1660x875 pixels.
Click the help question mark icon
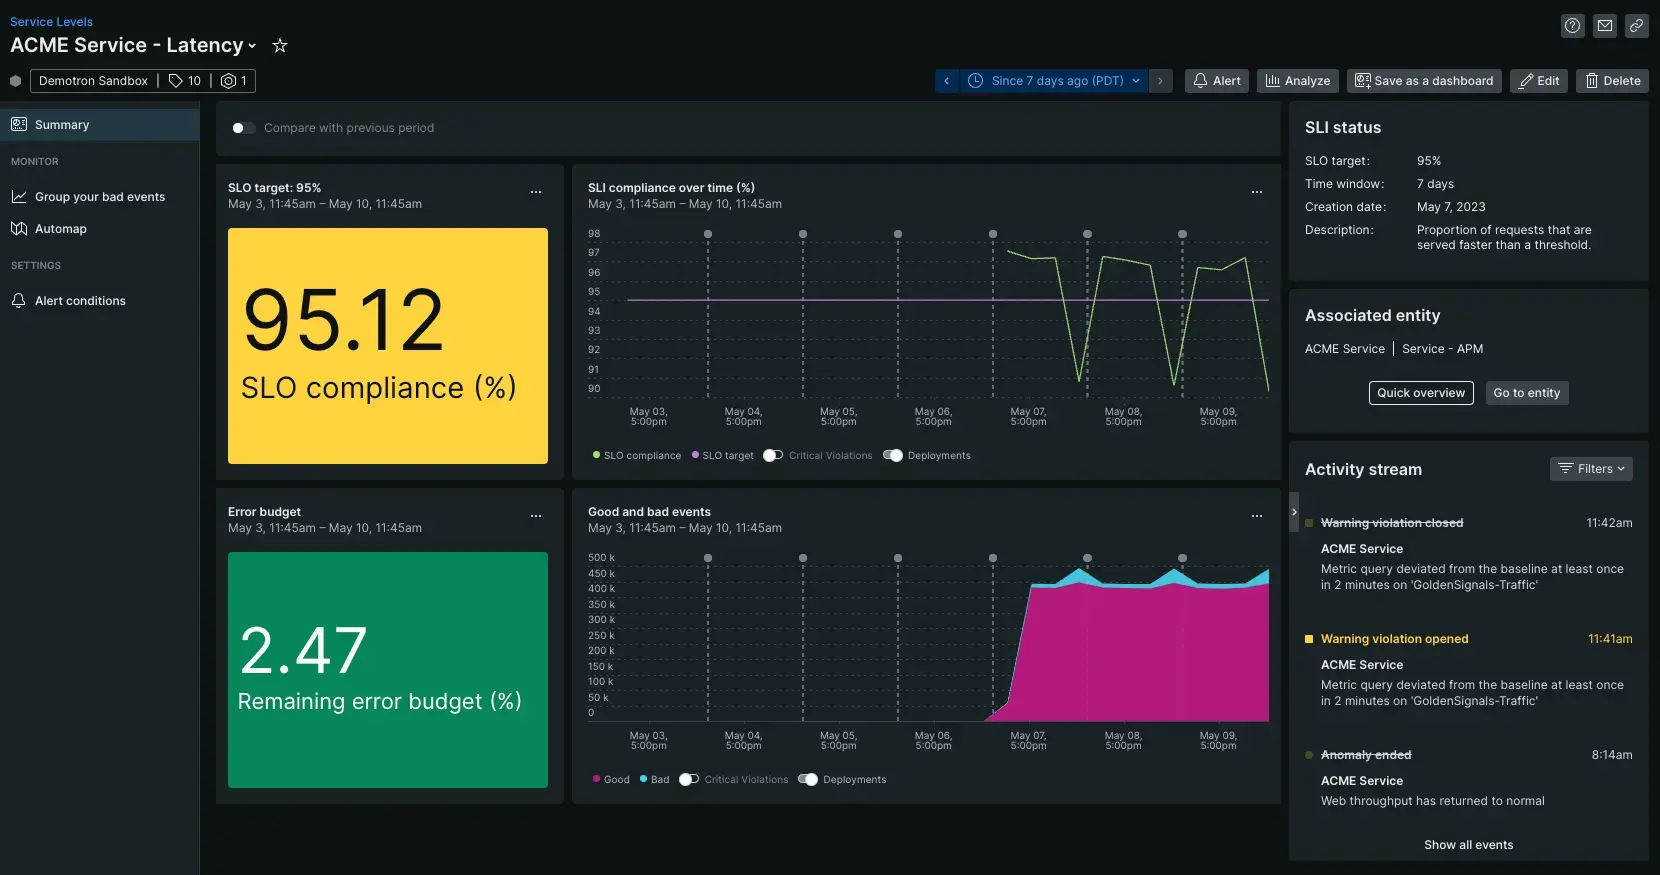tap(1572, 26)
